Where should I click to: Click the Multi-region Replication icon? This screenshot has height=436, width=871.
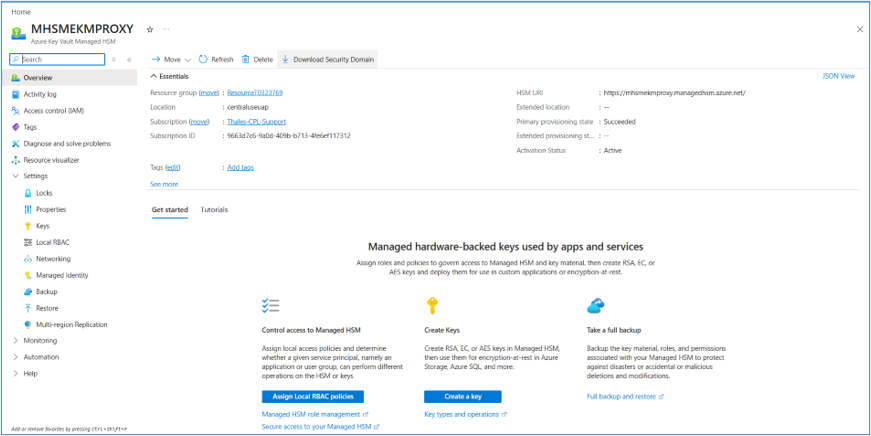tap(28, 324)
